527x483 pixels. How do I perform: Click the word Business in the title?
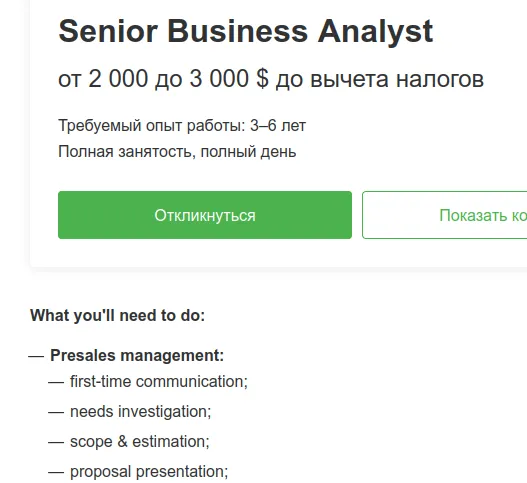point(237,31)
